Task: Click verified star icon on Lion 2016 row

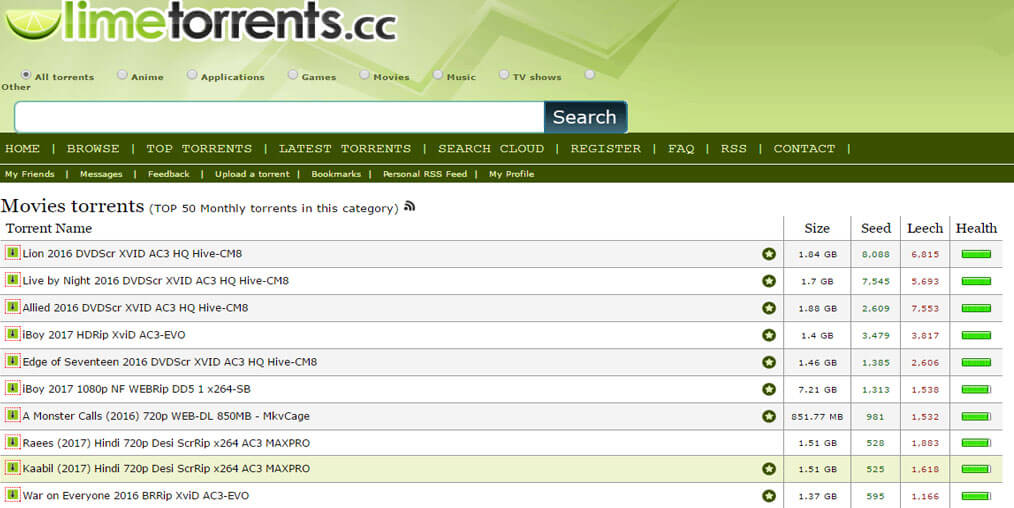Action: click(768, 254)
